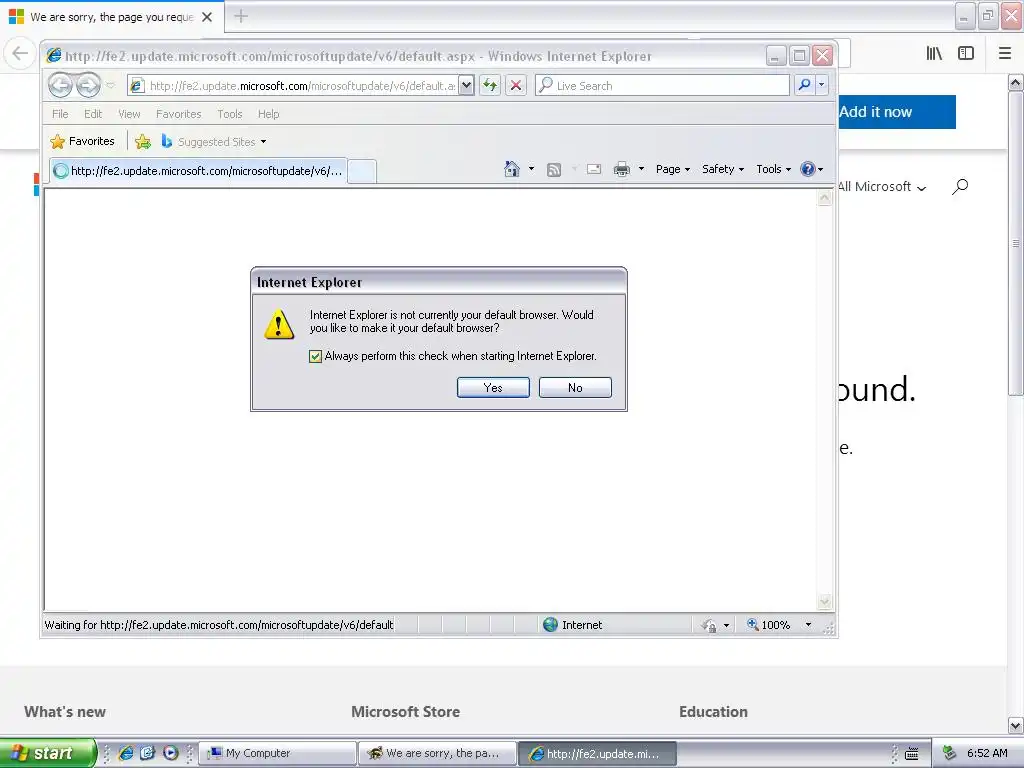Viewport: 1024px width, 768px height.
Task: Click the Read Mail icon
Action: (x=594, y=169)
